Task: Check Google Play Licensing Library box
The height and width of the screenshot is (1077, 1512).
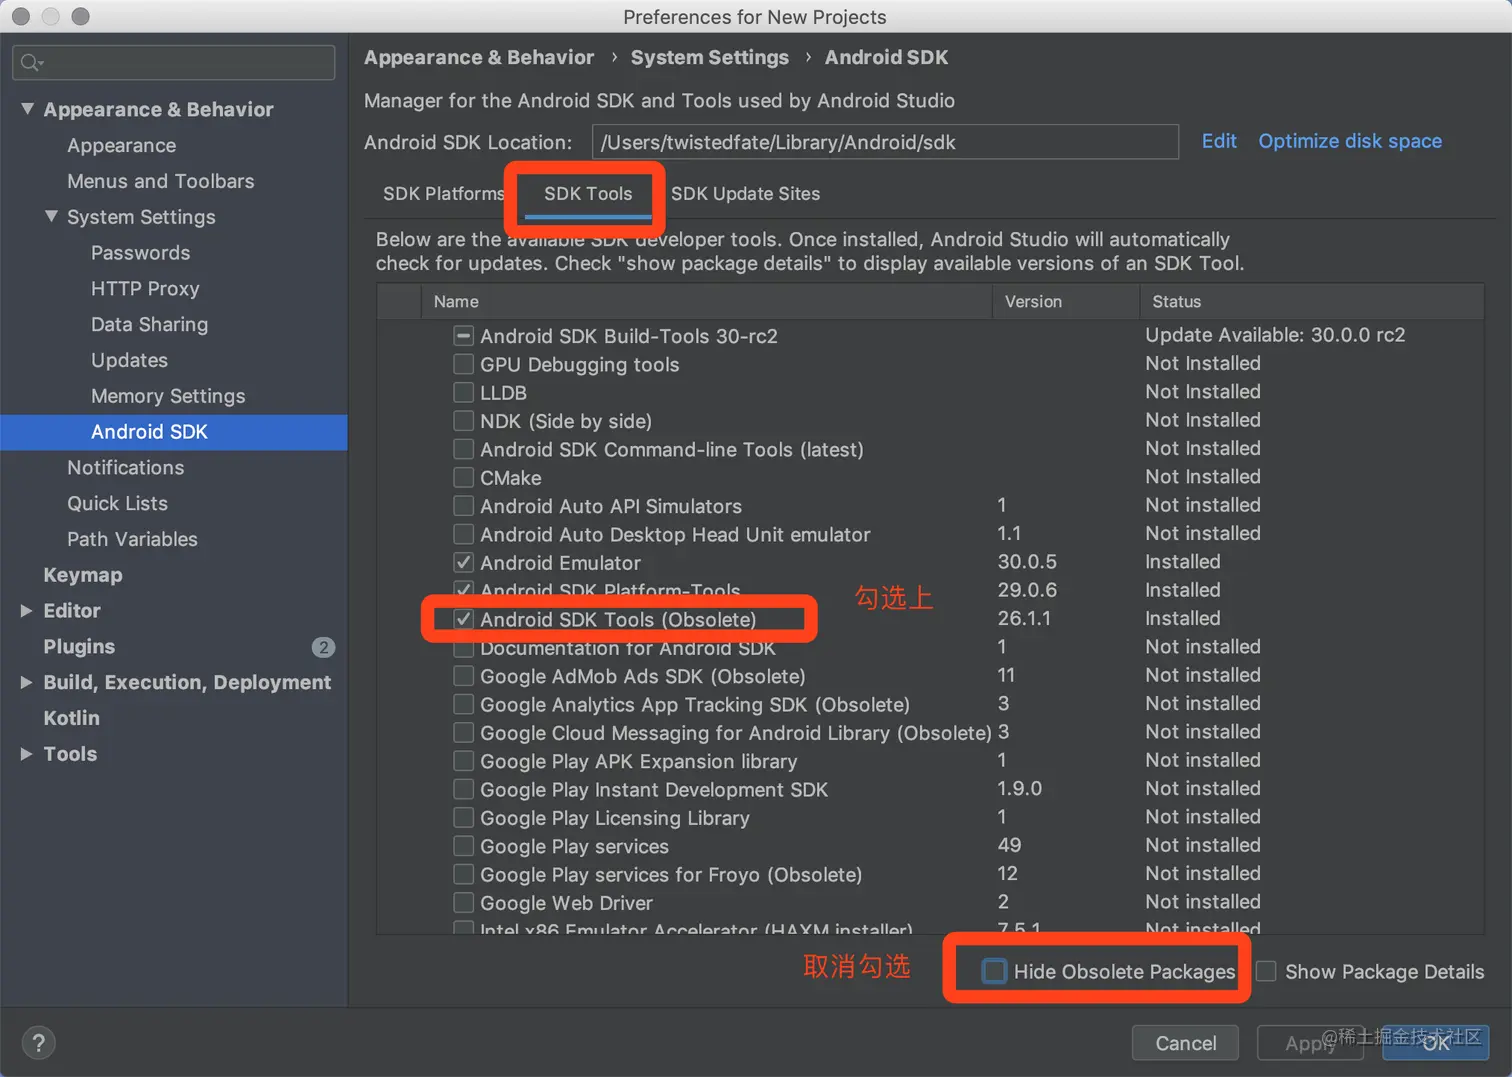Action: 463,817
